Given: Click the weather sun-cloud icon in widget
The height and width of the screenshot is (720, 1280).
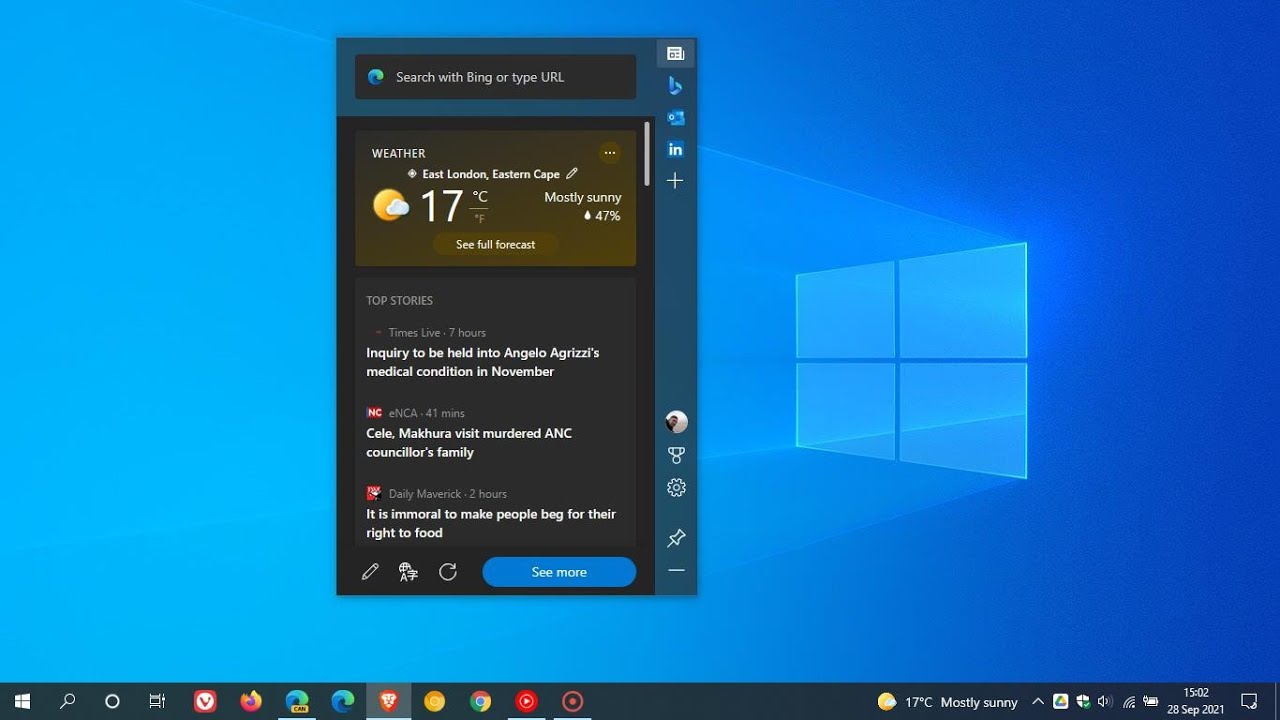Looking at the screenshot, I should click(x=390, y=206).
